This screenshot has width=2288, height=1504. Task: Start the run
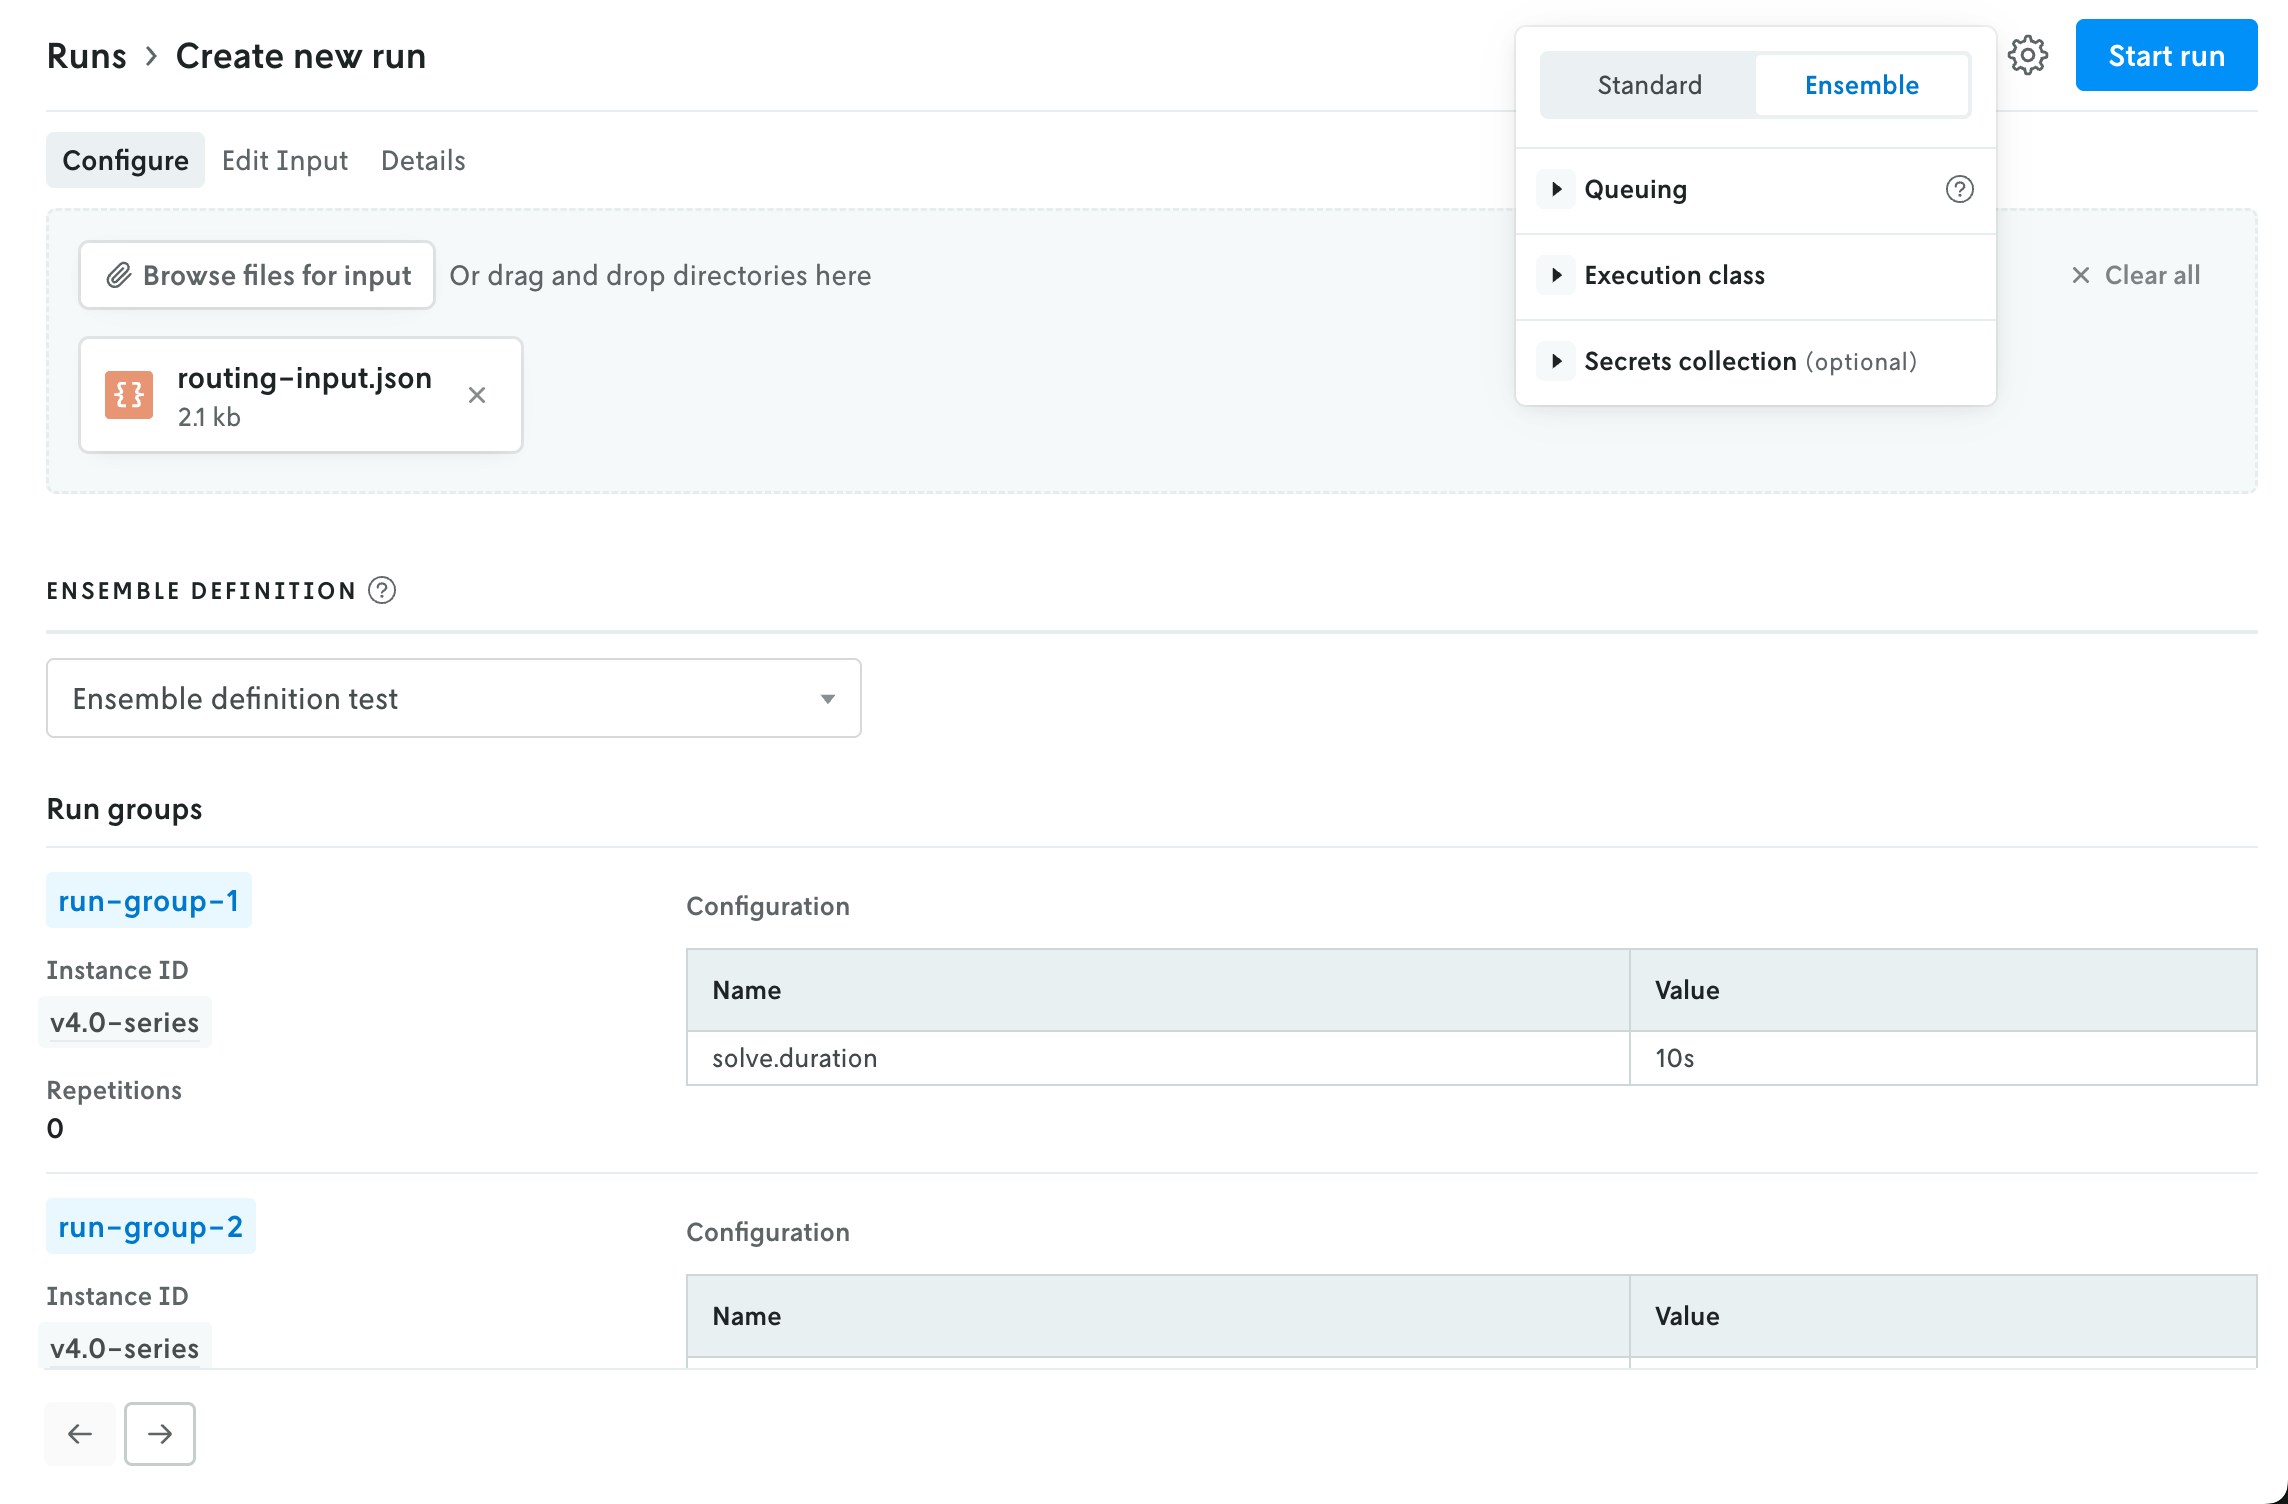(x=2166, y=55)
